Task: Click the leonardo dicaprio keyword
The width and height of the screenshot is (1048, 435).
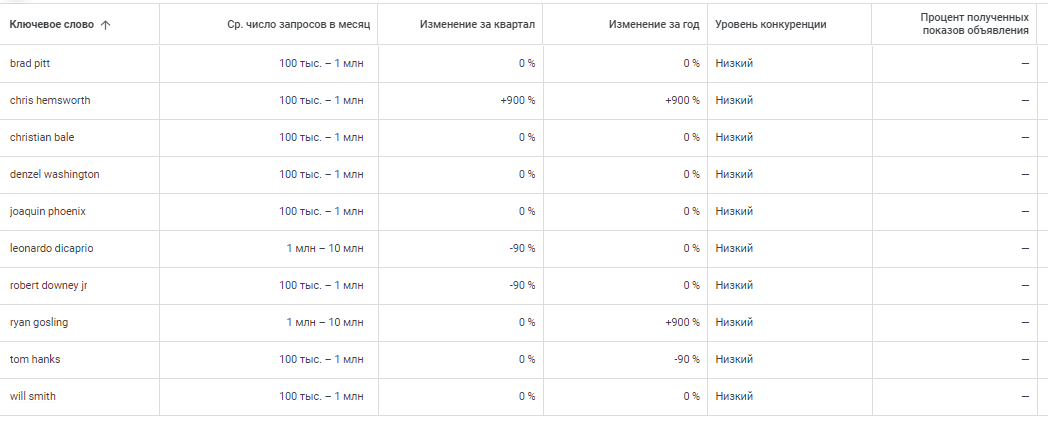Action: [x=51, y=248]
